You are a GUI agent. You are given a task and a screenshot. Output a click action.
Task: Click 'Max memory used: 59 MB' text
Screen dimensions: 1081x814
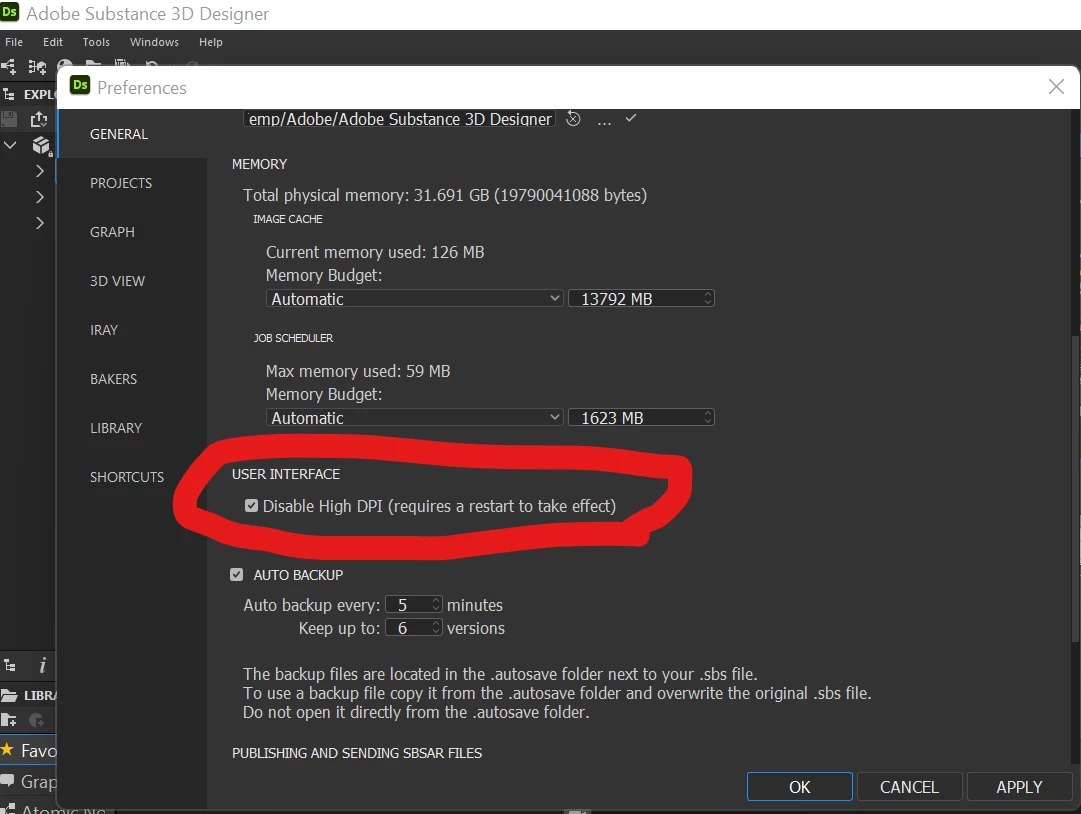(x=358, y=372)
